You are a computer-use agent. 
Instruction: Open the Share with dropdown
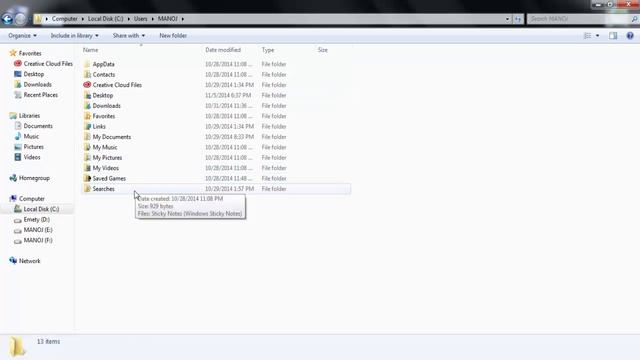click(129, 36)
